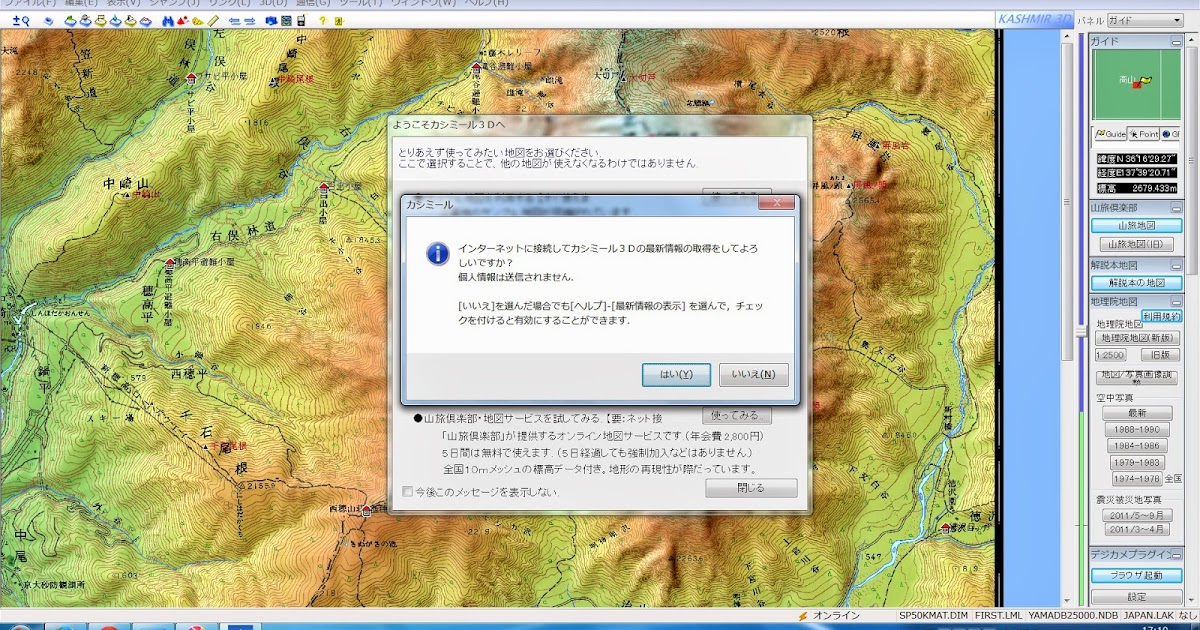
Task: Click the red and blue people icon
Action: pyautogui.click(x=183, y=21)
